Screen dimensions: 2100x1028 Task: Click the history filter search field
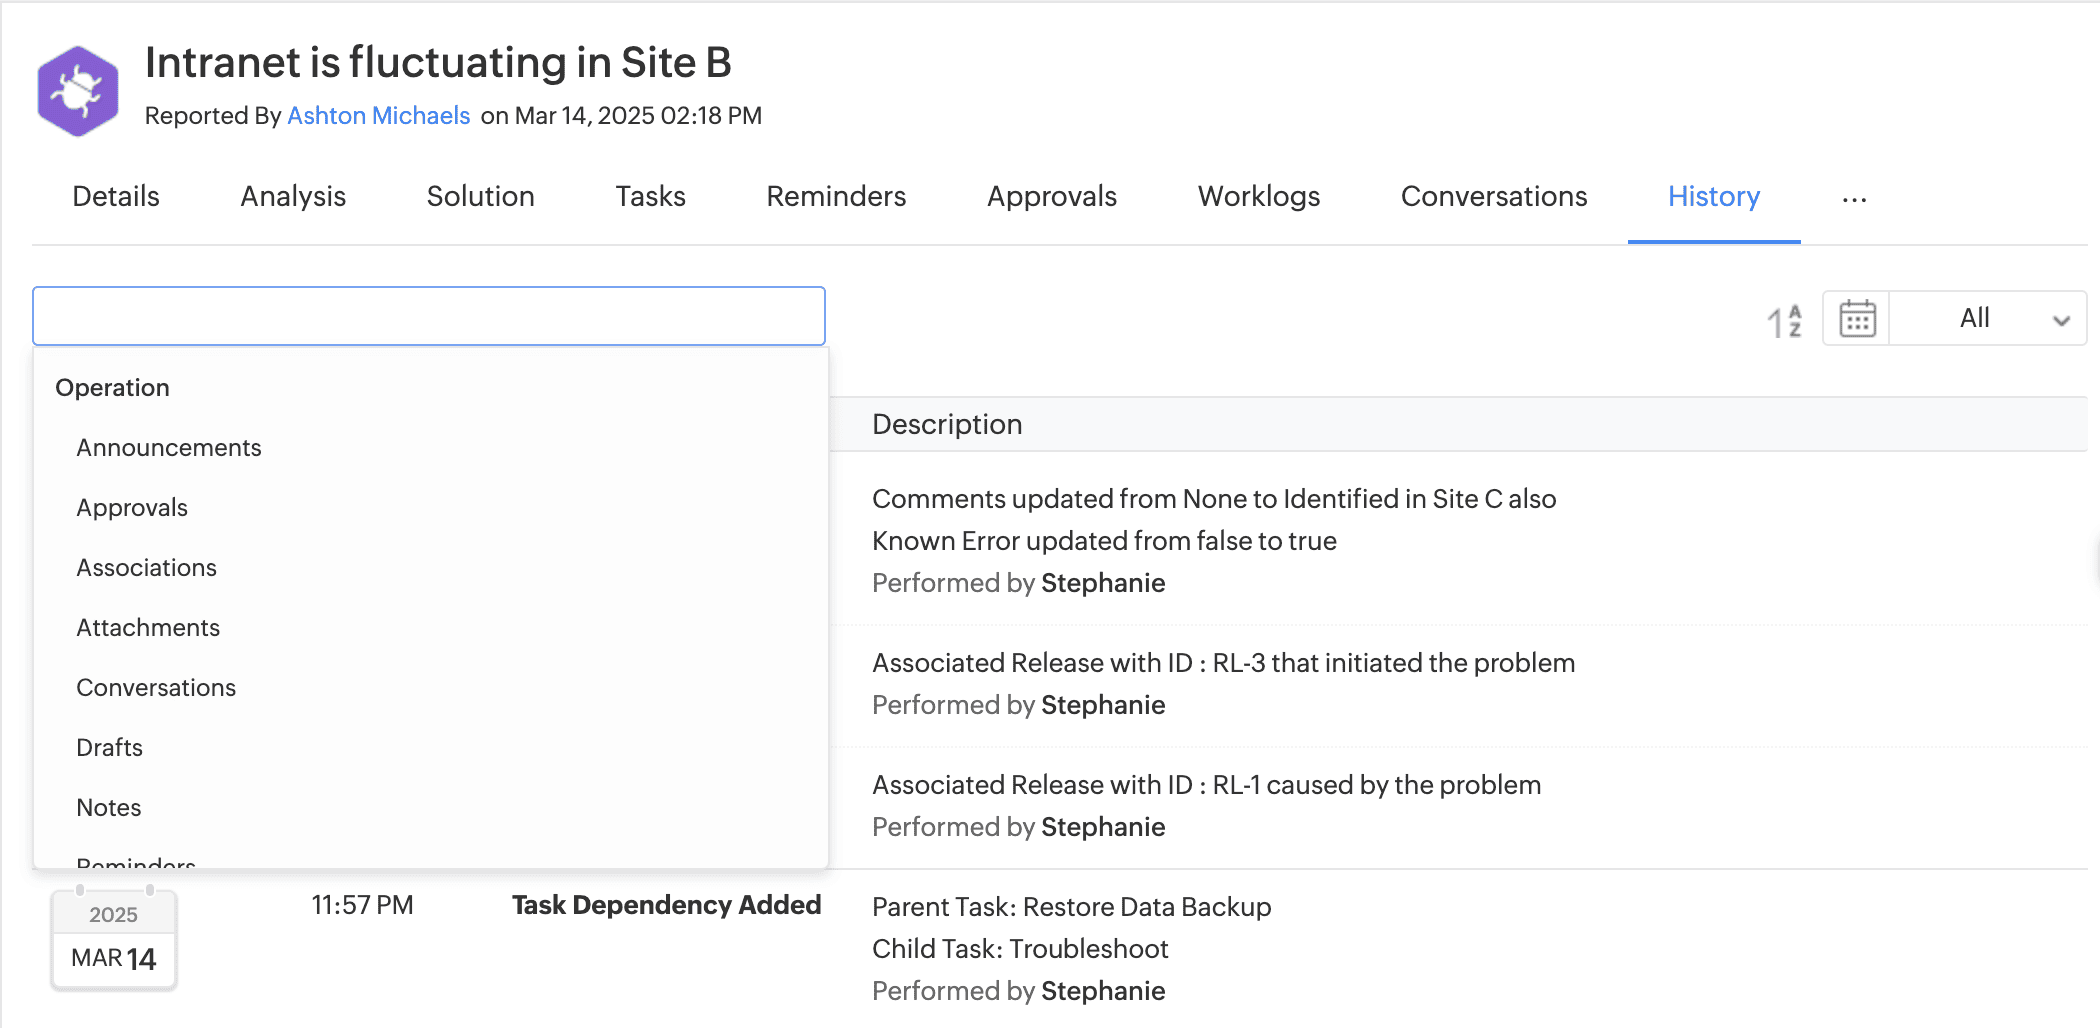coord(429,316)
